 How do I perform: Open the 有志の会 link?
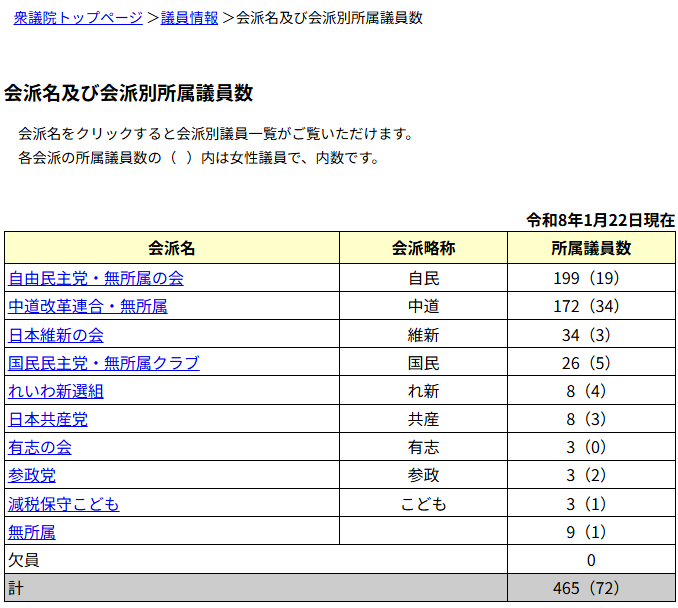tap(40, 447)
